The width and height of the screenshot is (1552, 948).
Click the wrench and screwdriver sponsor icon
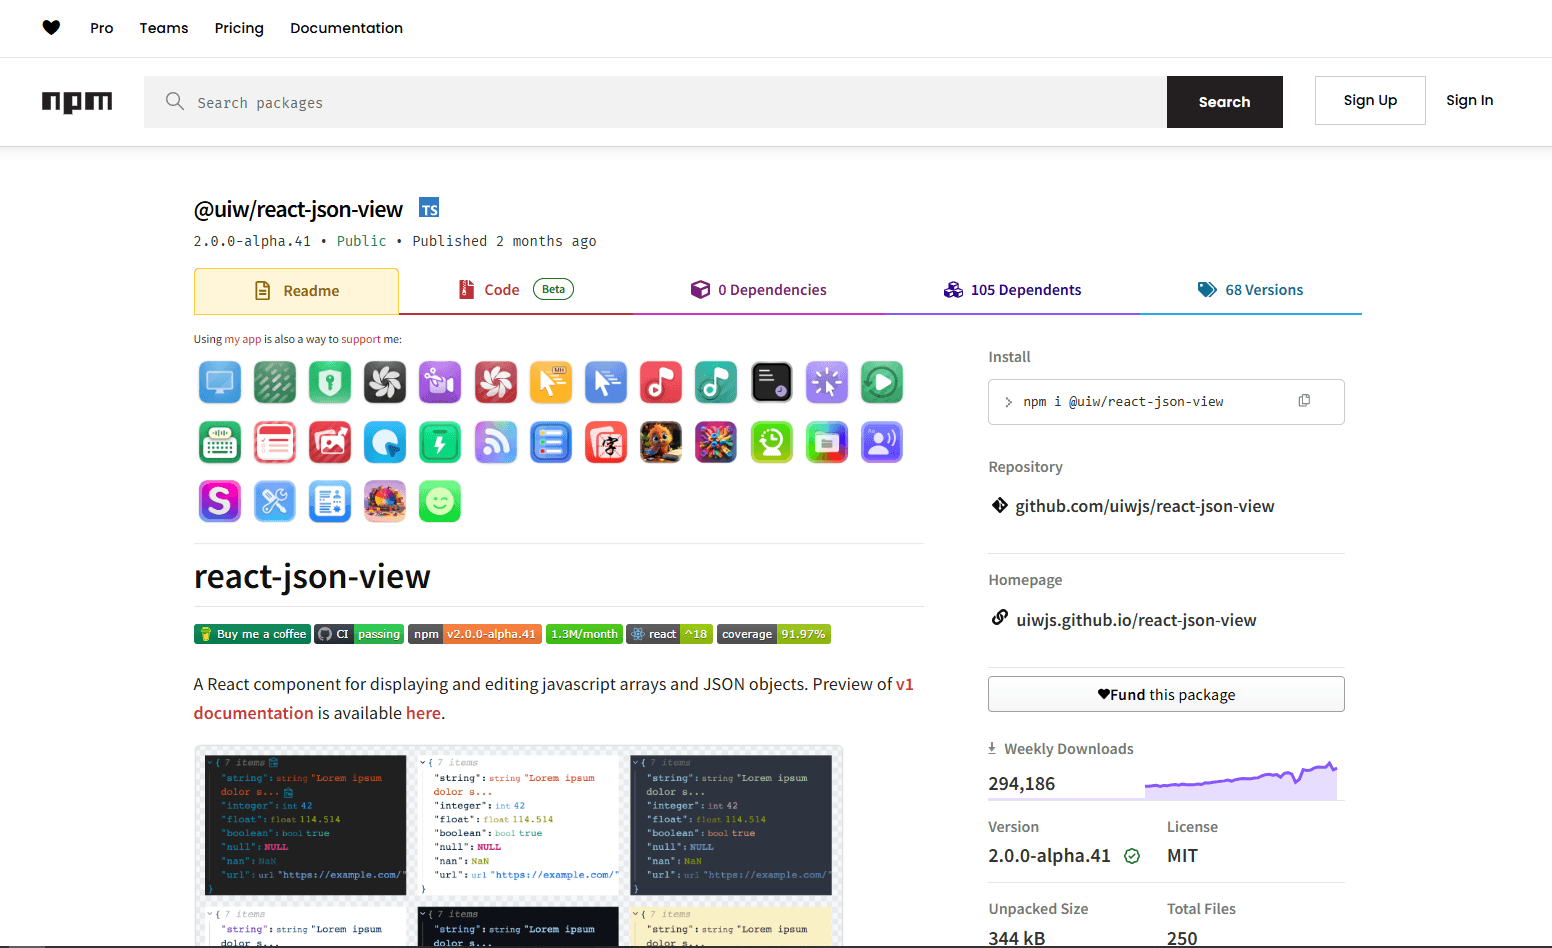pyautogui.click(x=275, y=501)
